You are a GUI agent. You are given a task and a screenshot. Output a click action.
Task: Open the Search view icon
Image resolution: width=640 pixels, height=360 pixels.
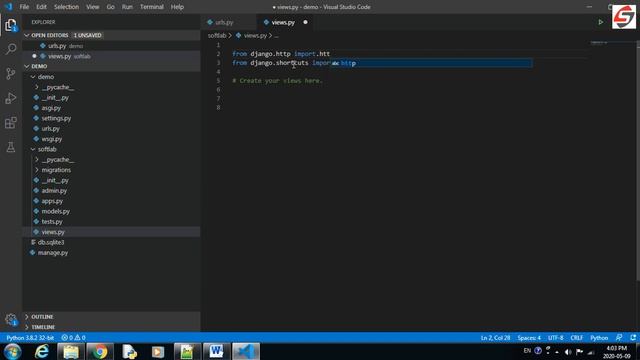[11, 49]
